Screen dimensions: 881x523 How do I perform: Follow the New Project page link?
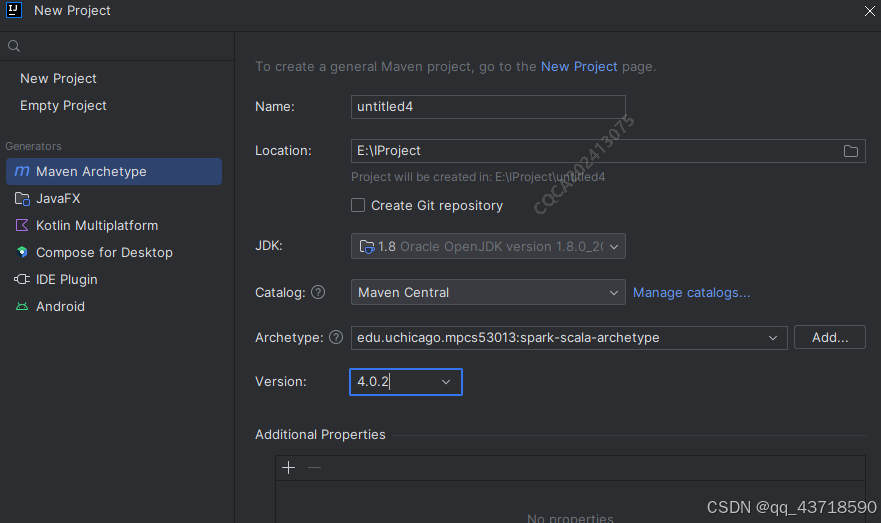click(x=579, y=67)
